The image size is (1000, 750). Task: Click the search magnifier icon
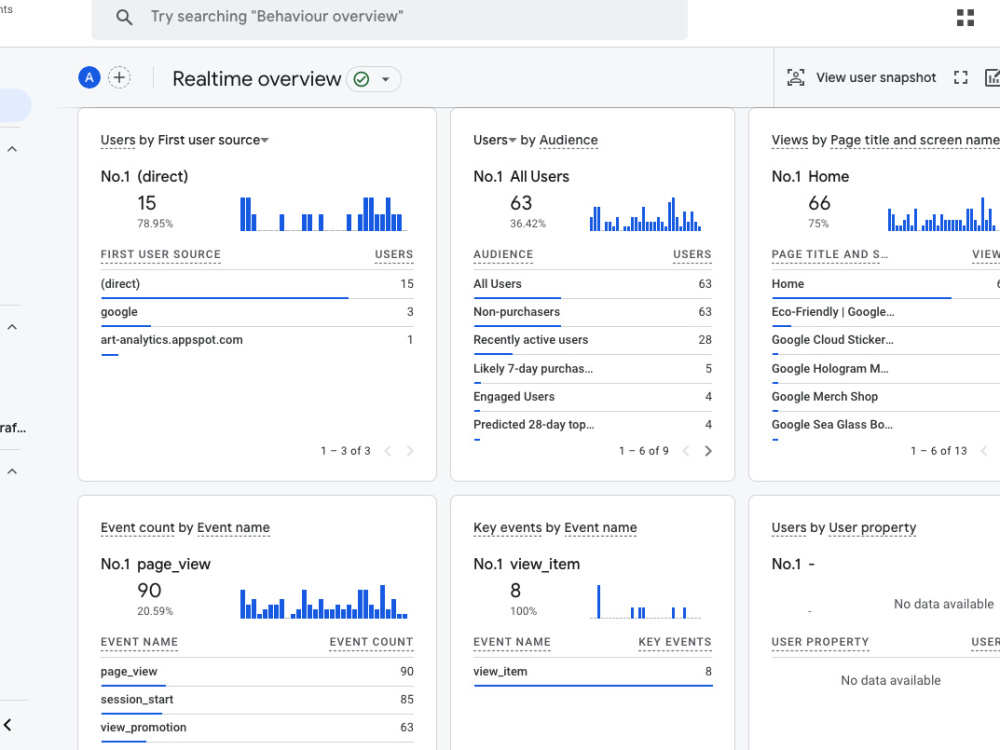pos(124,19)
